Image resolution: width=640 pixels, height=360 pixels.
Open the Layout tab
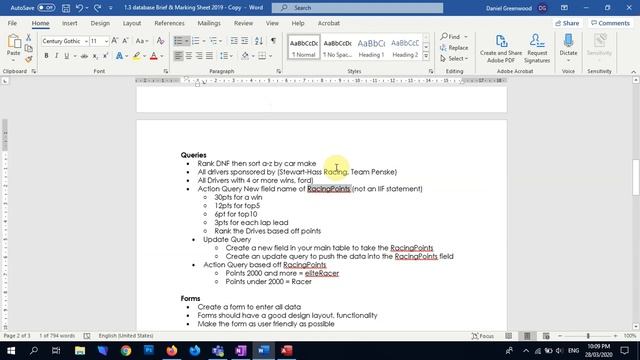point(132,23)
